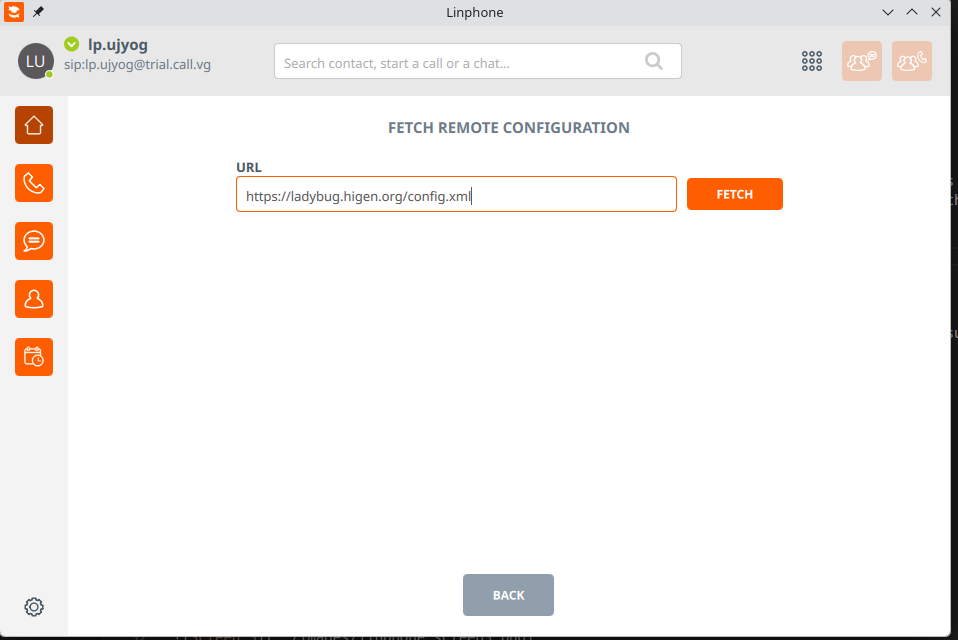Toggle the title bar pin icon
Viewport: 958px width, 640px height.
coord(38,12)
